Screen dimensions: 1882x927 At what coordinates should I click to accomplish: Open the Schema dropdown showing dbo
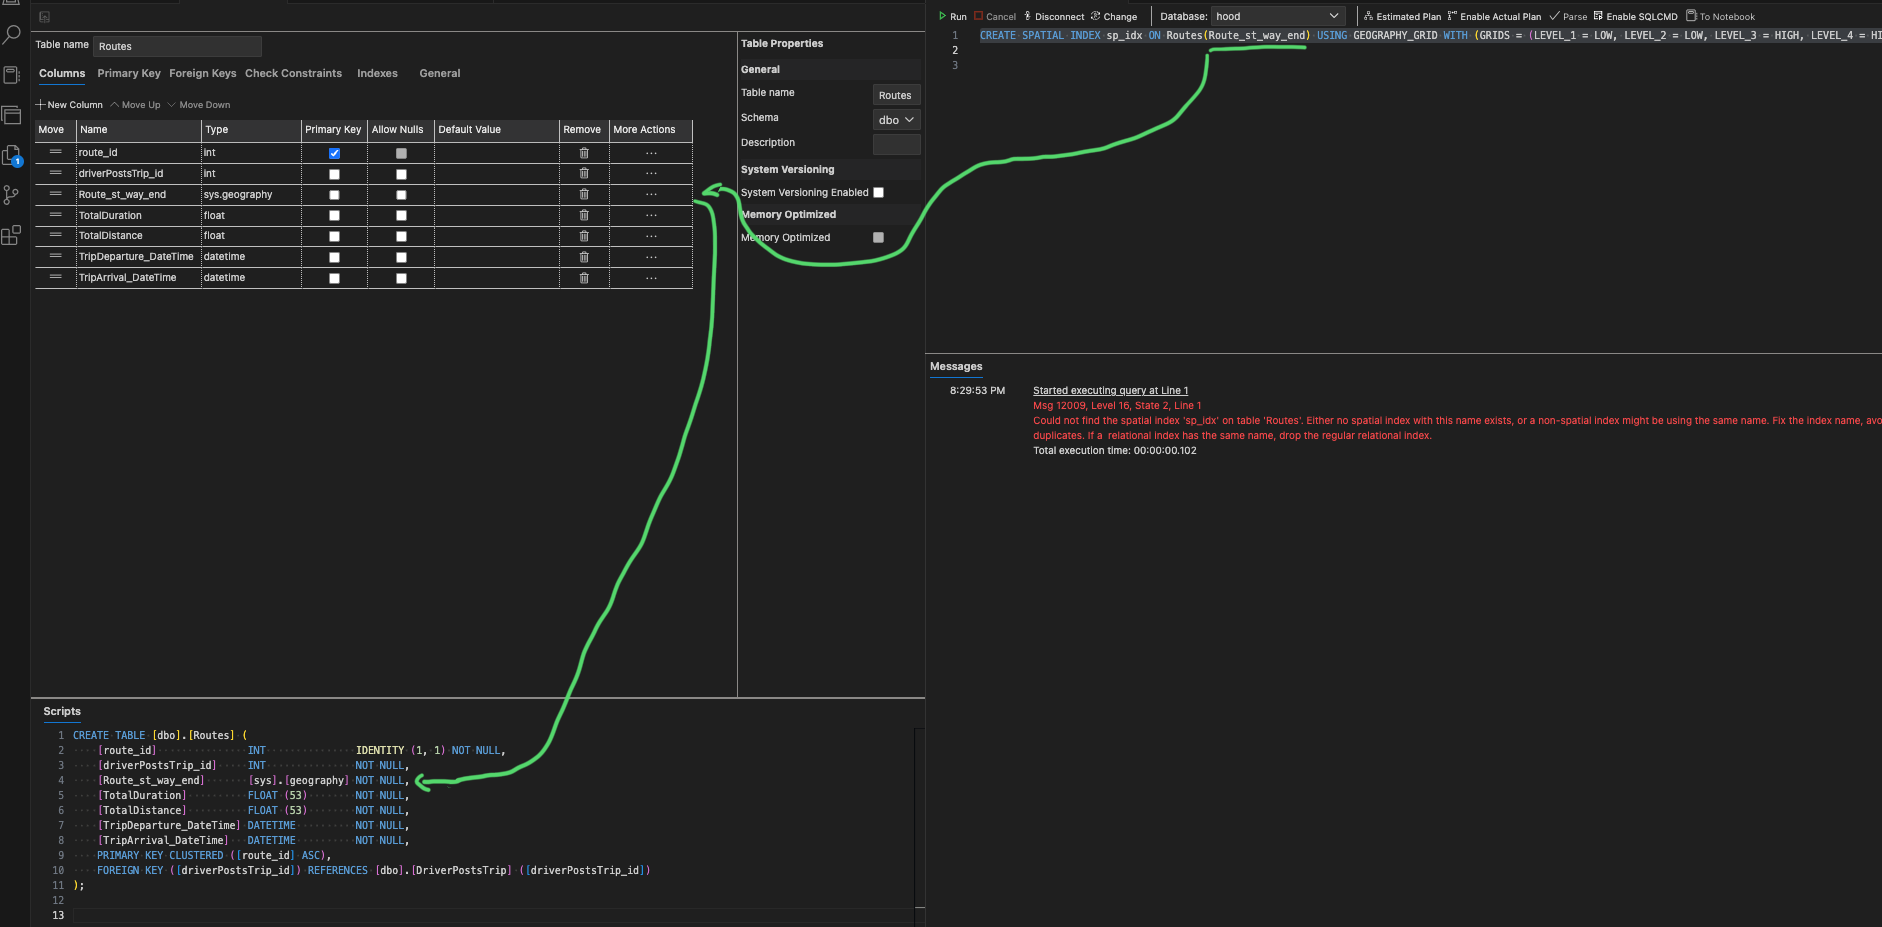coord(896,120)
